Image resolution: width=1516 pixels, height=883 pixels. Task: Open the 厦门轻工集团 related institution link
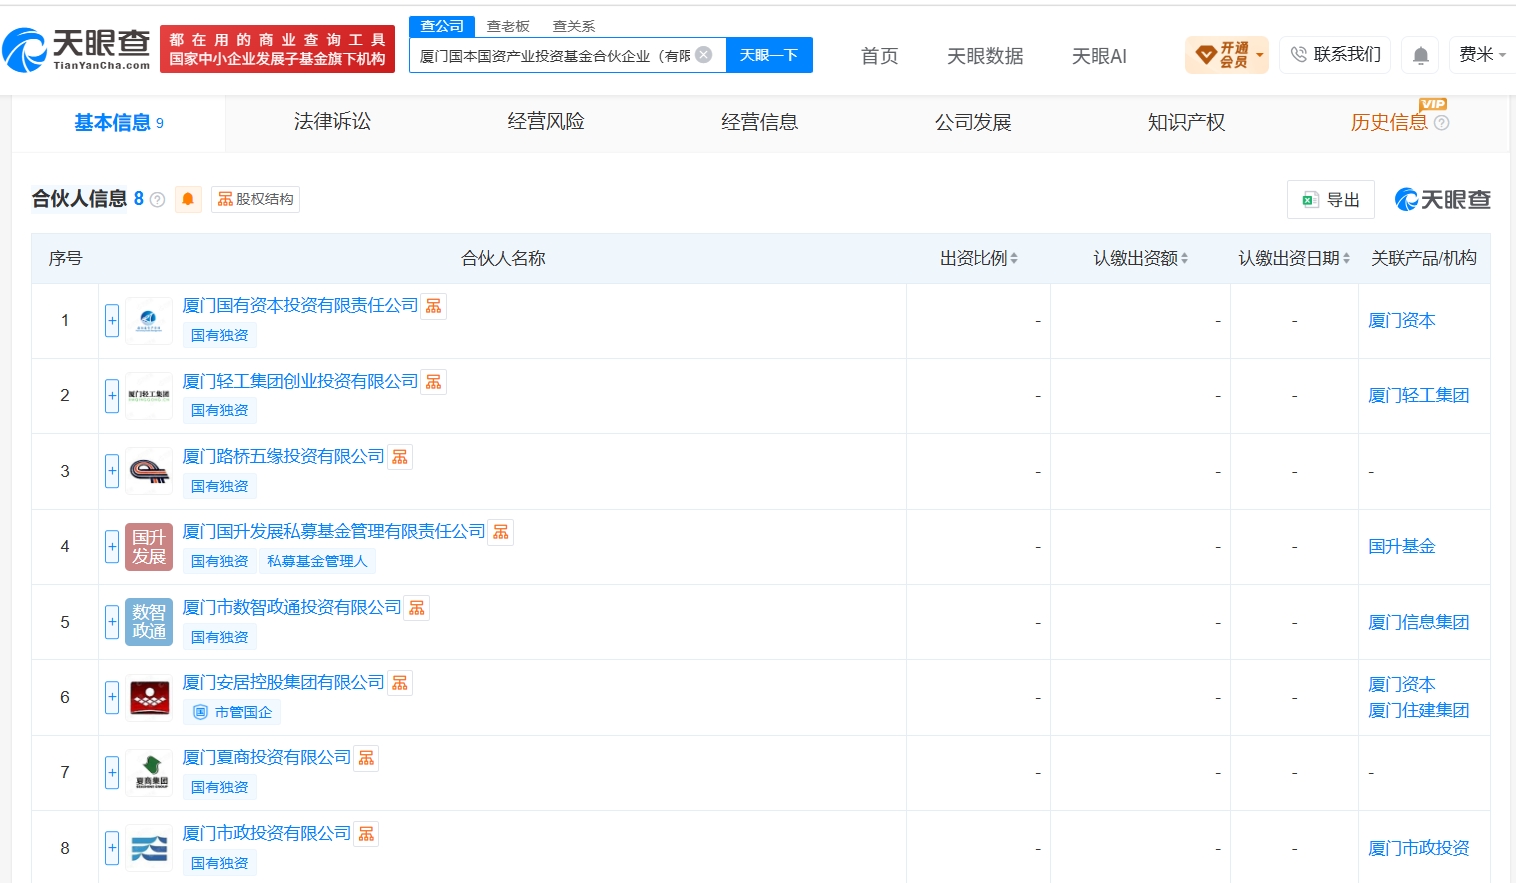pyautogui.click(x=1418, y=396)
